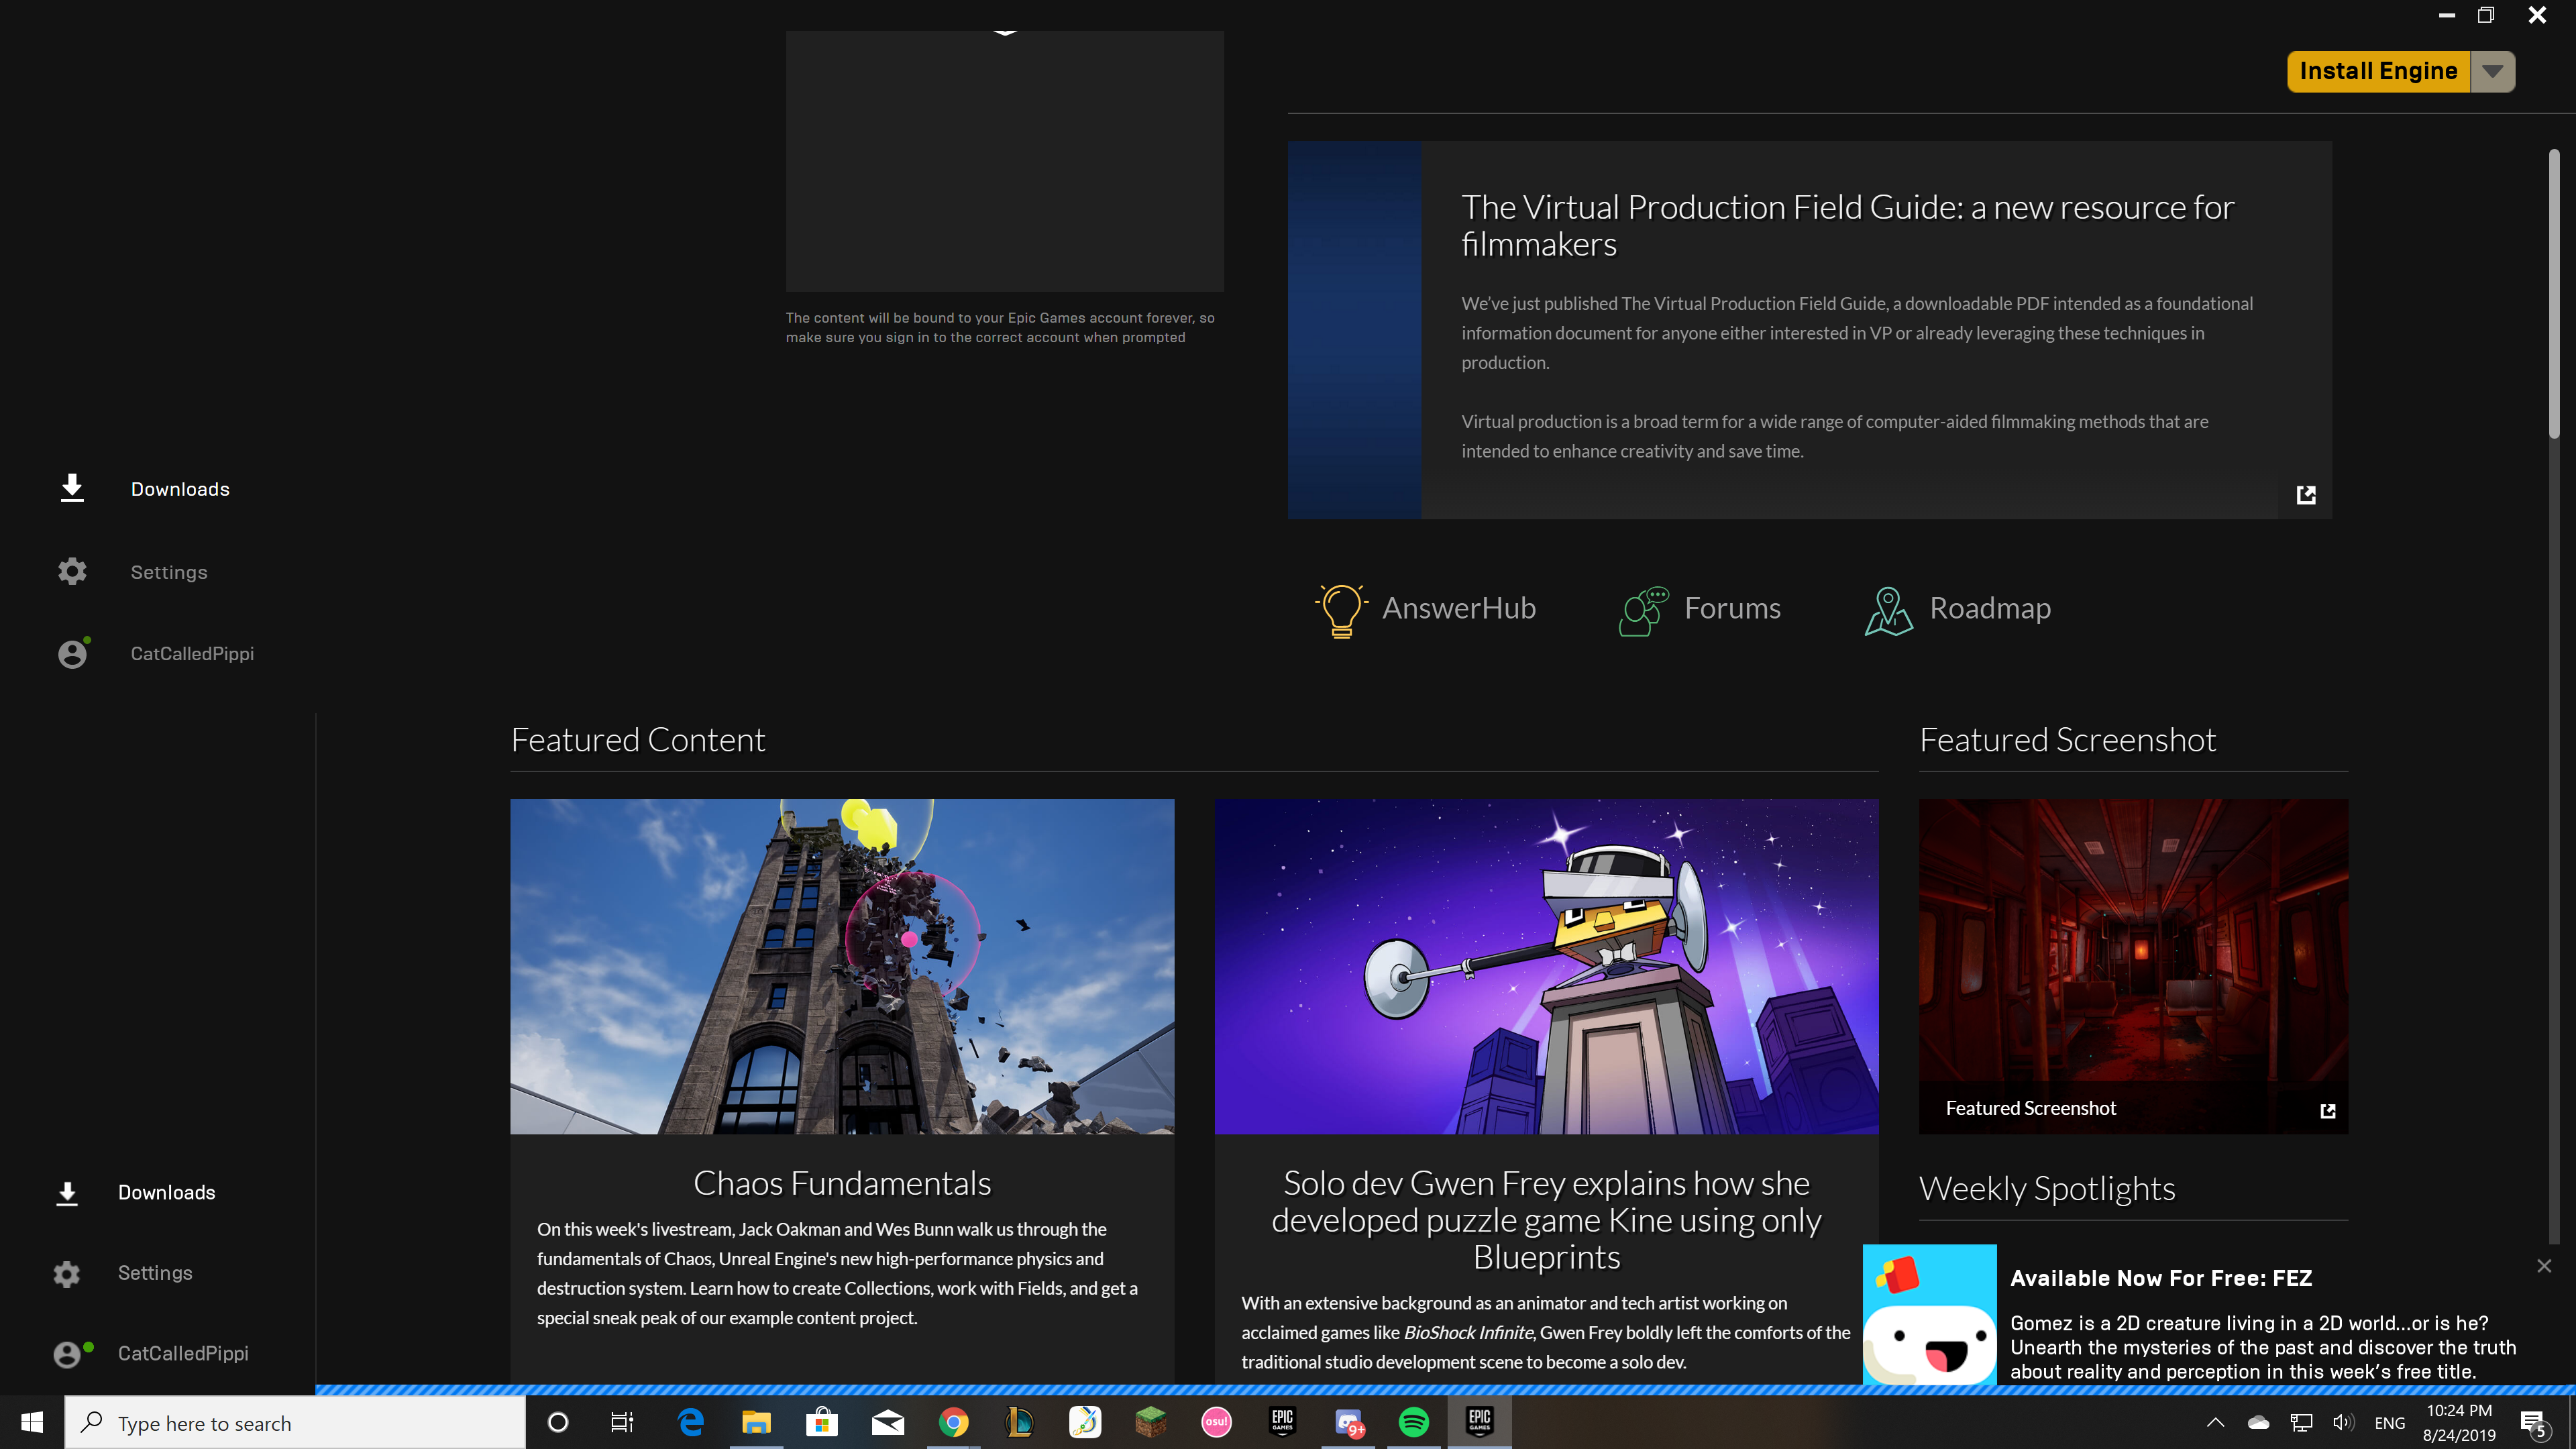The width and height of the screenshot is (2576, 1449).
Task: Open Microsoft Store from the taskbar
Action: [x=822, y=1422]
